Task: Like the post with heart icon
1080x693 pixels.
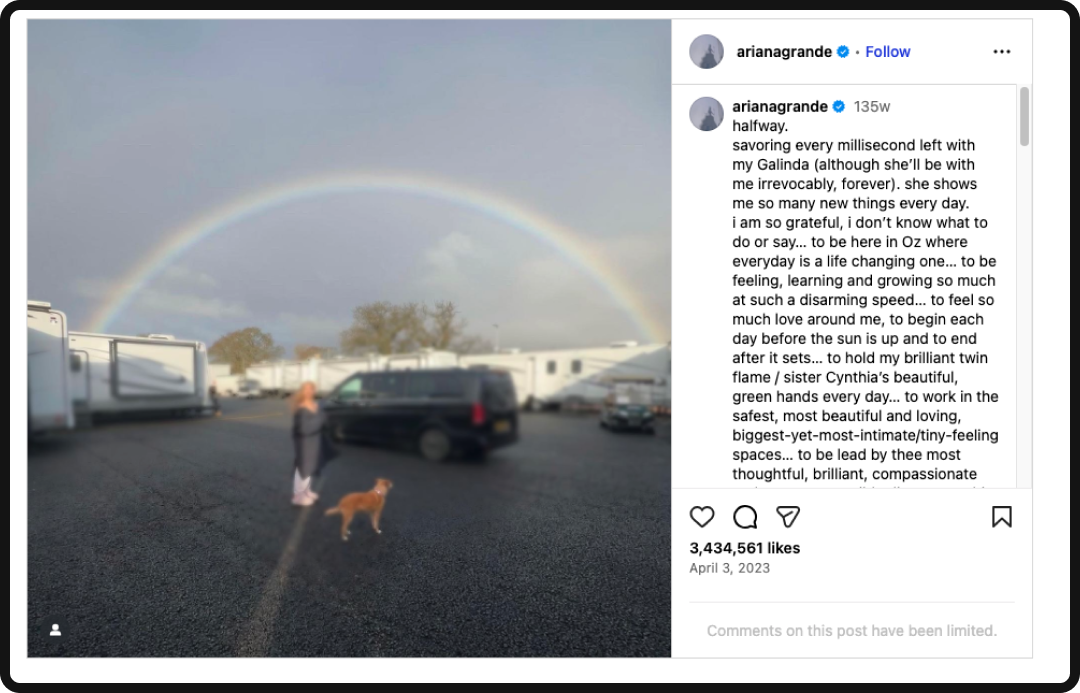Action: 702,517
